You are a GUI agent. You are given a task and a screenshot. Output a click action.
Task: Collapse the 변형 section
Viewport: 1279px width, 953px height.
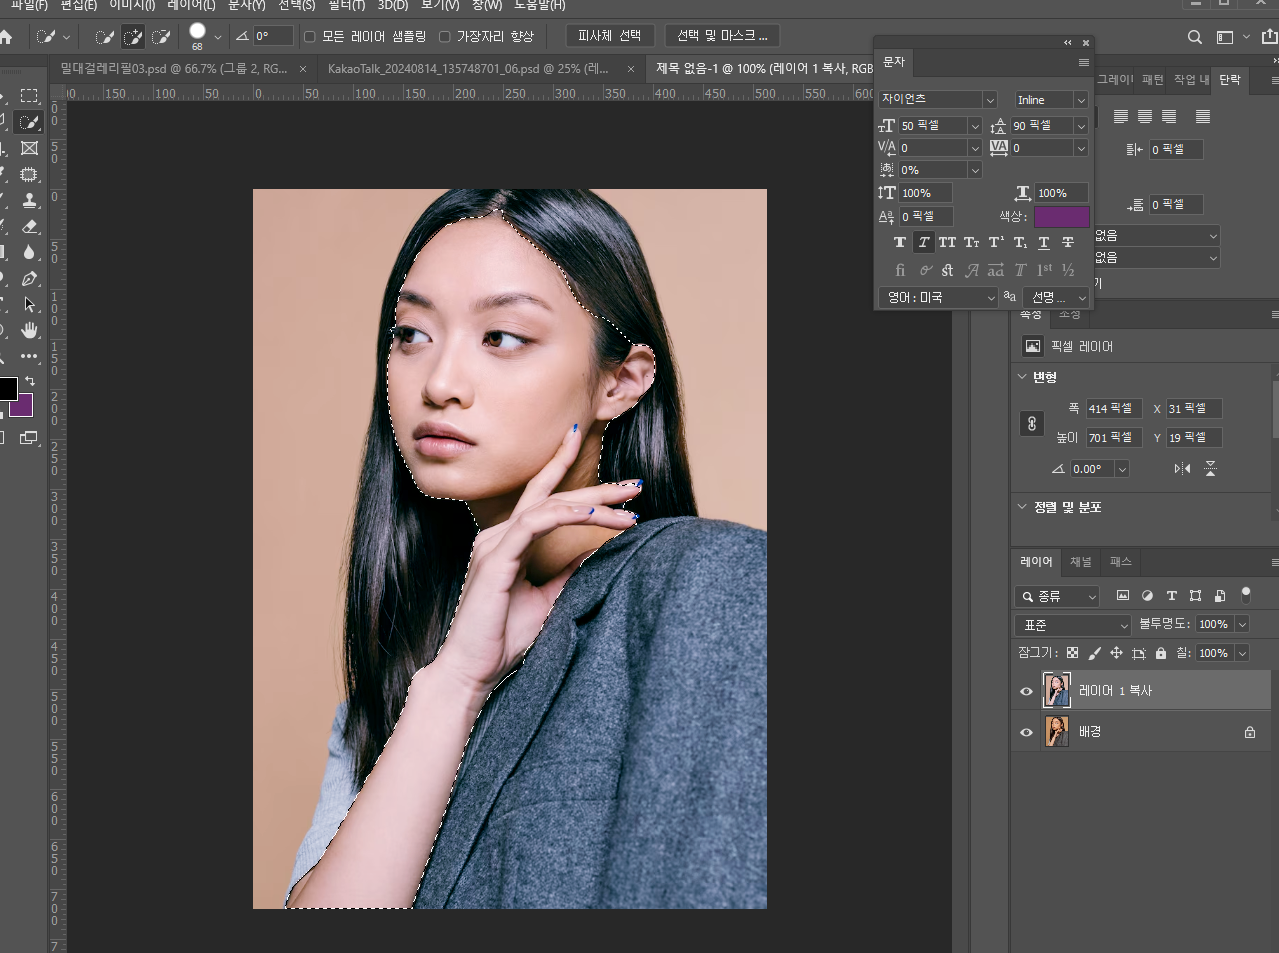[1022, 377]
